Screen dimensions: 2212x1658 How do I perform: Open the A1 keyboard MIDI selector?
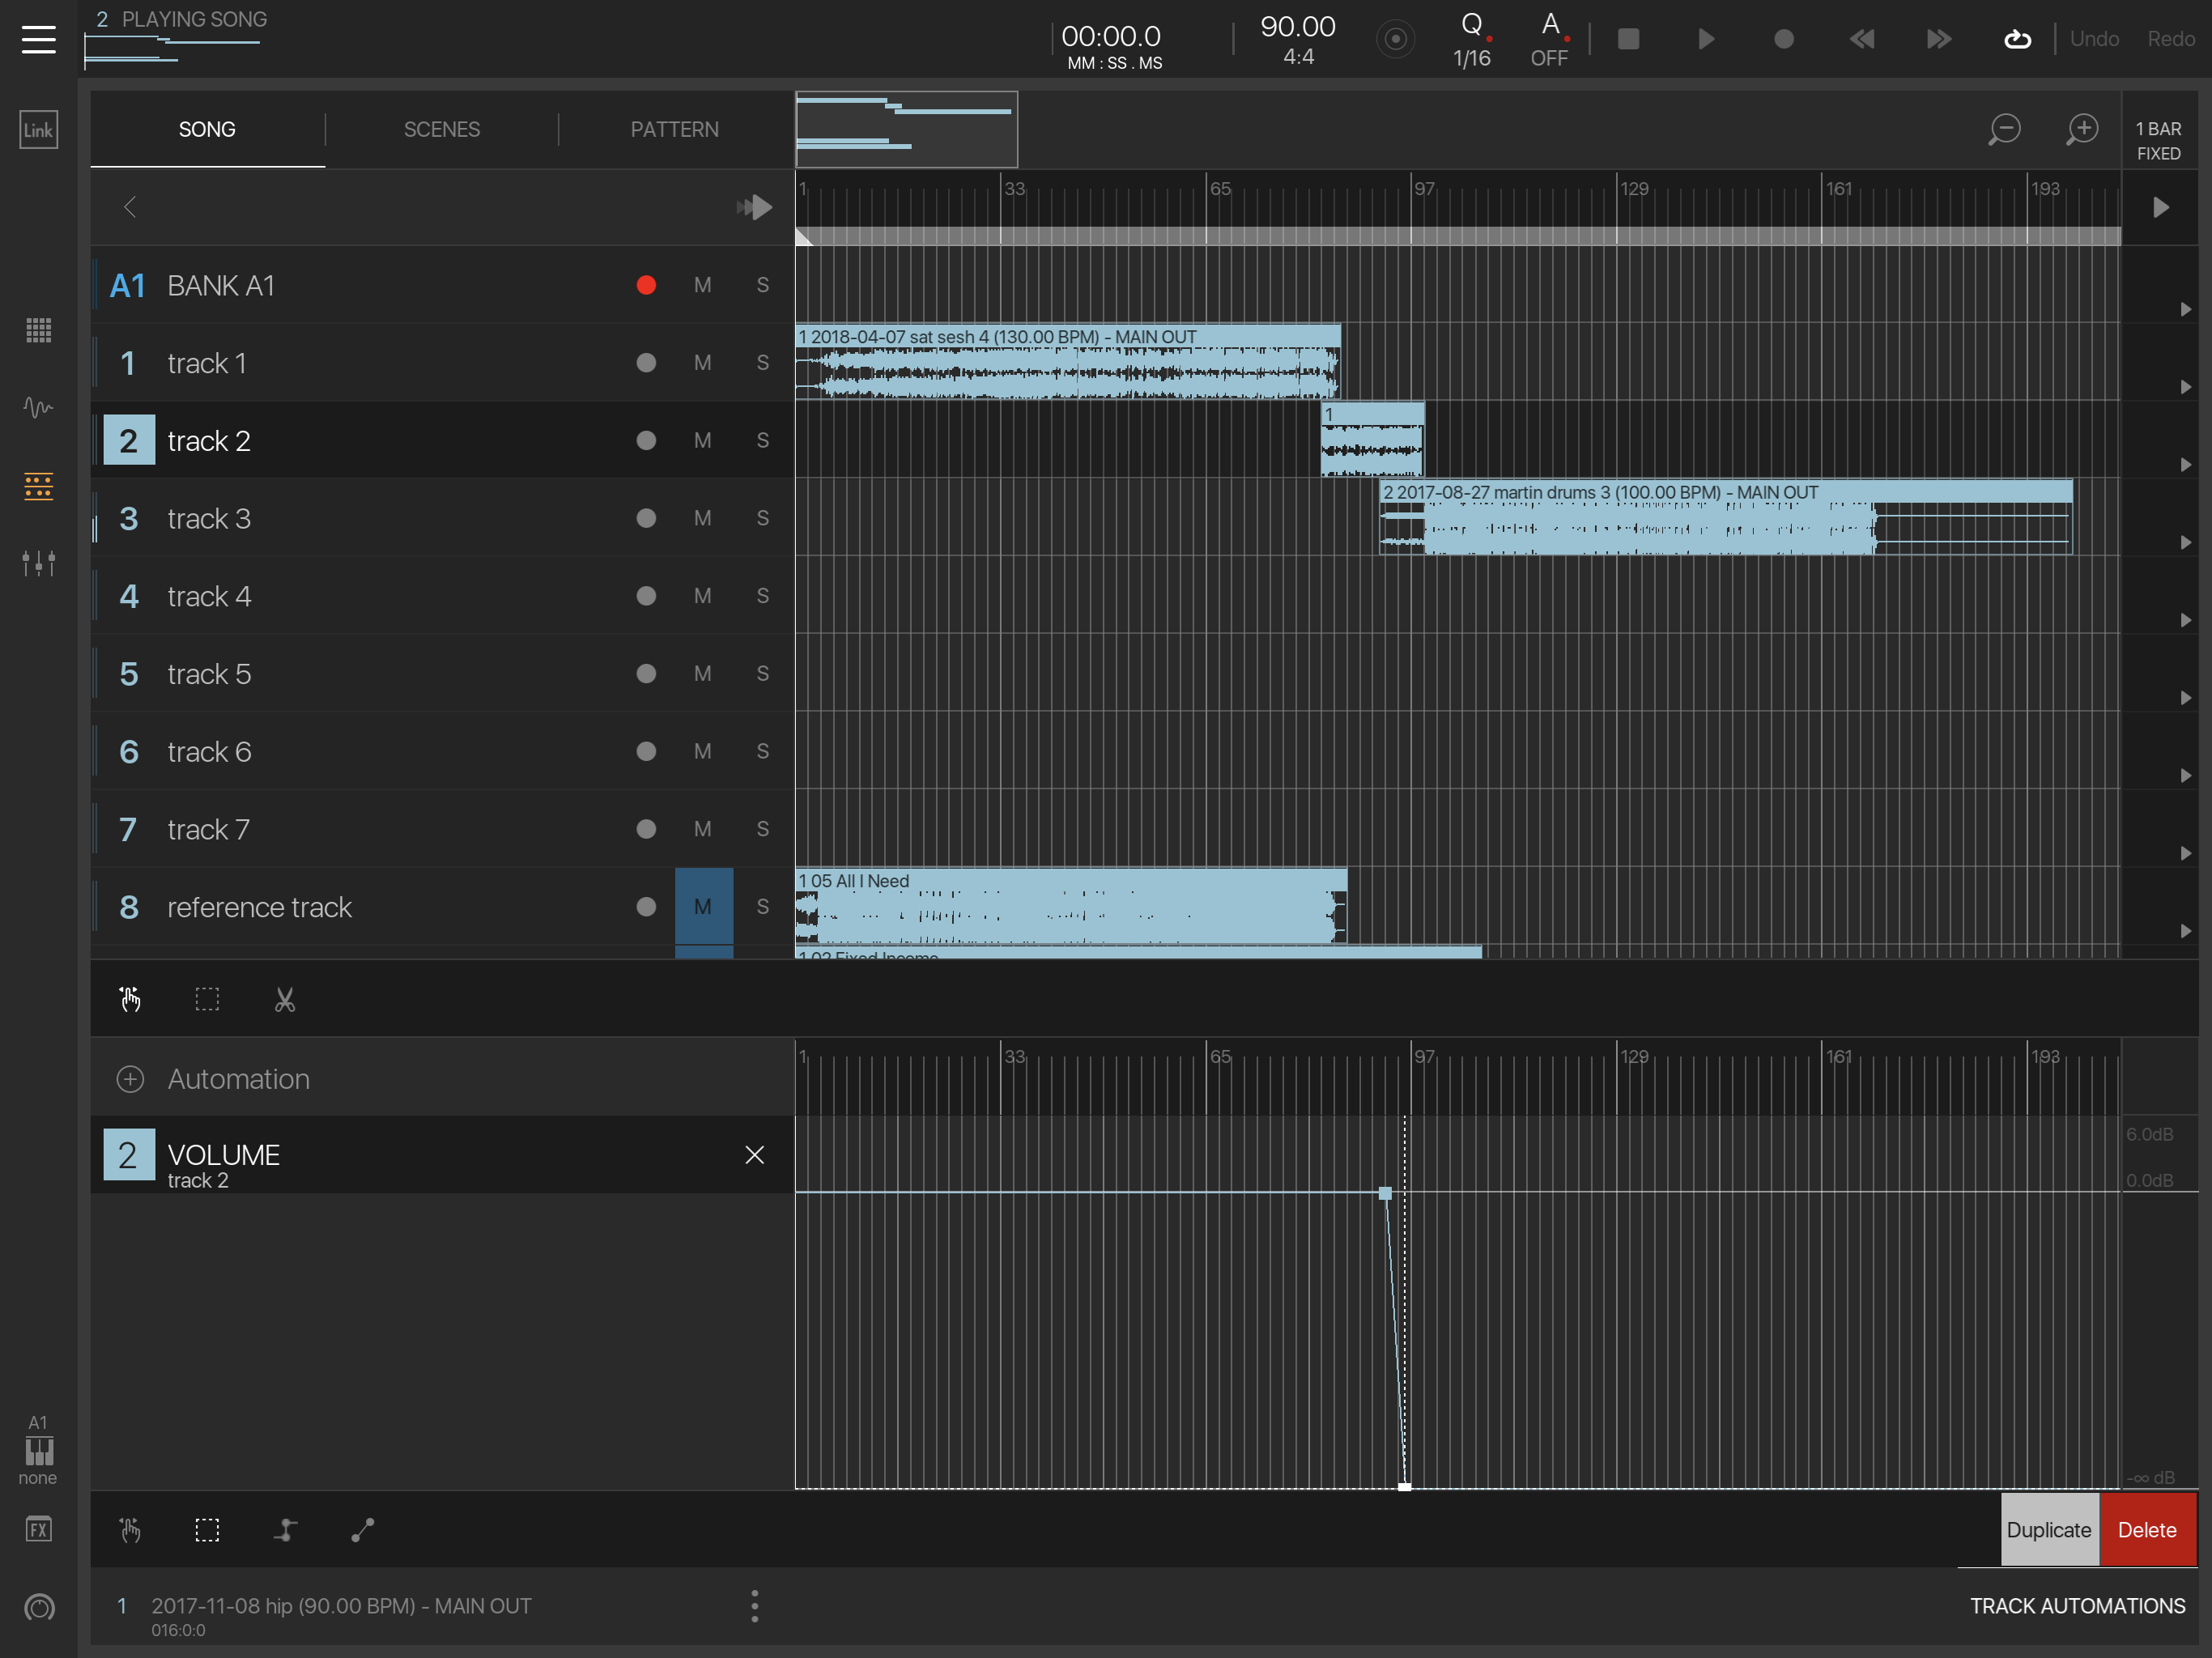pos(38,1450)
